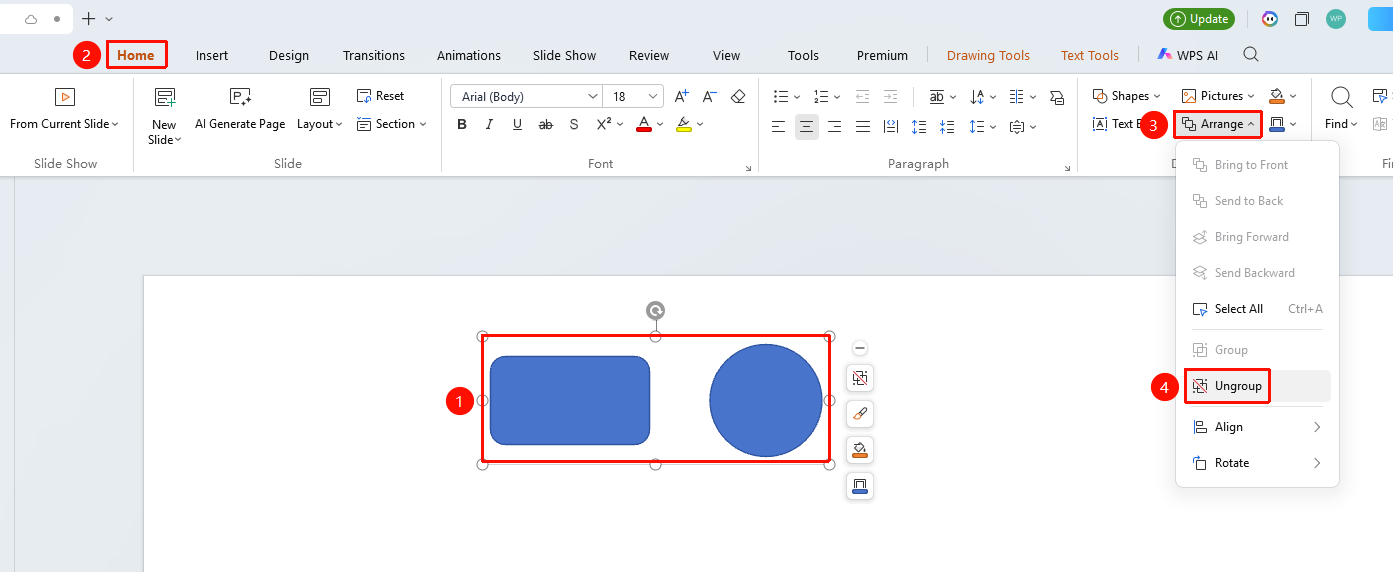The width and height of the screenshot is (1393, 572).
Task: Click the cloud sync icon
Action: [x=31, y=19]
